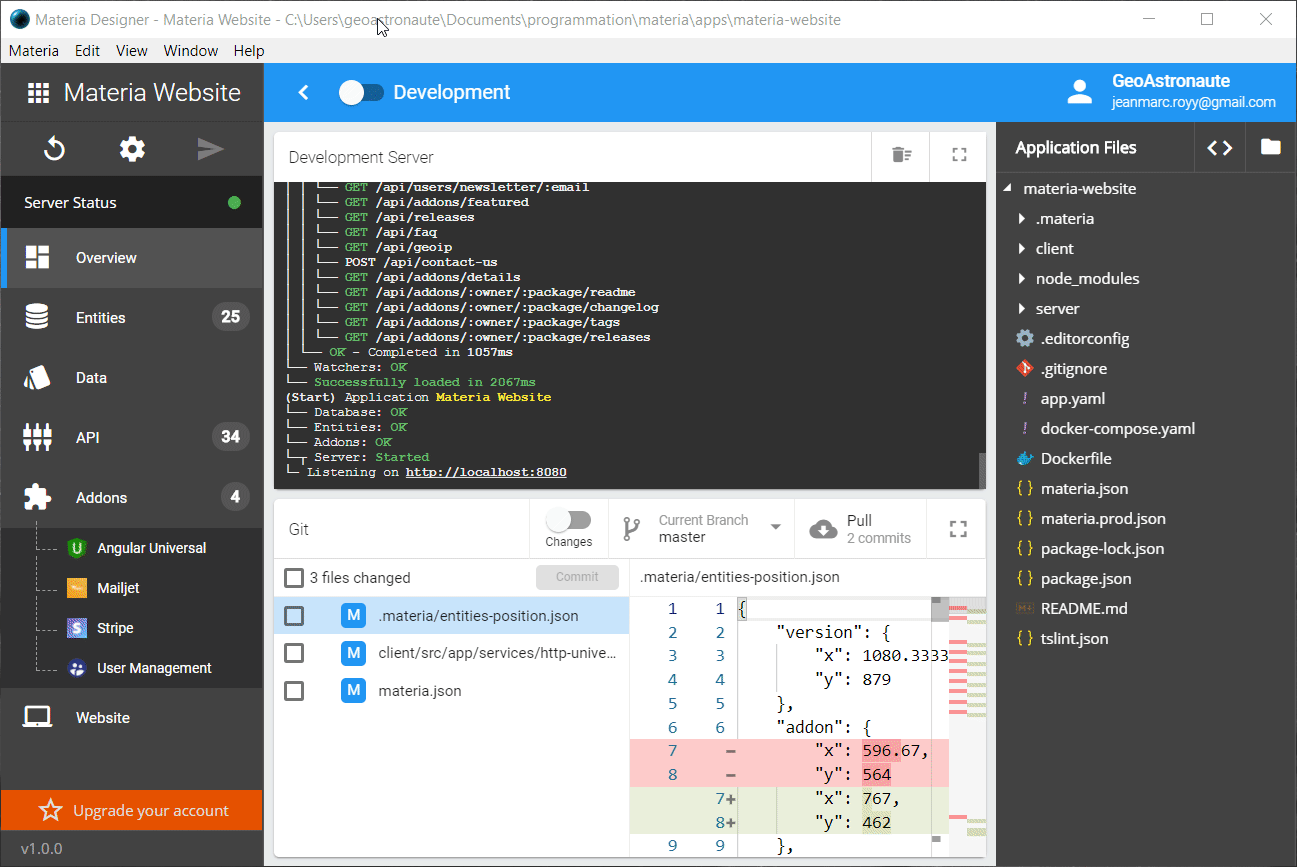The image size is (1297, 867).
Task: Check the materia.json changed file checkbox
Action: 294,691
